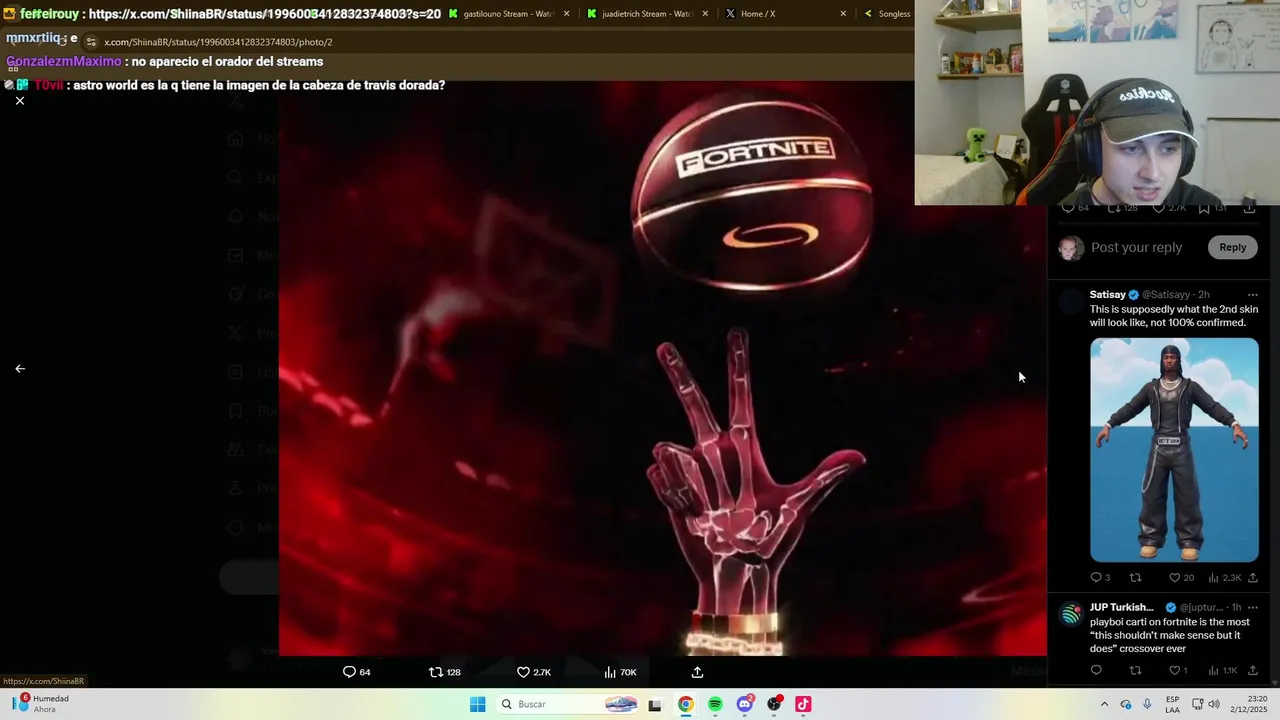The width and height of the screenshot is (1280, 720).
Task: Open taskbar volume control
Action: (1213, 704)
